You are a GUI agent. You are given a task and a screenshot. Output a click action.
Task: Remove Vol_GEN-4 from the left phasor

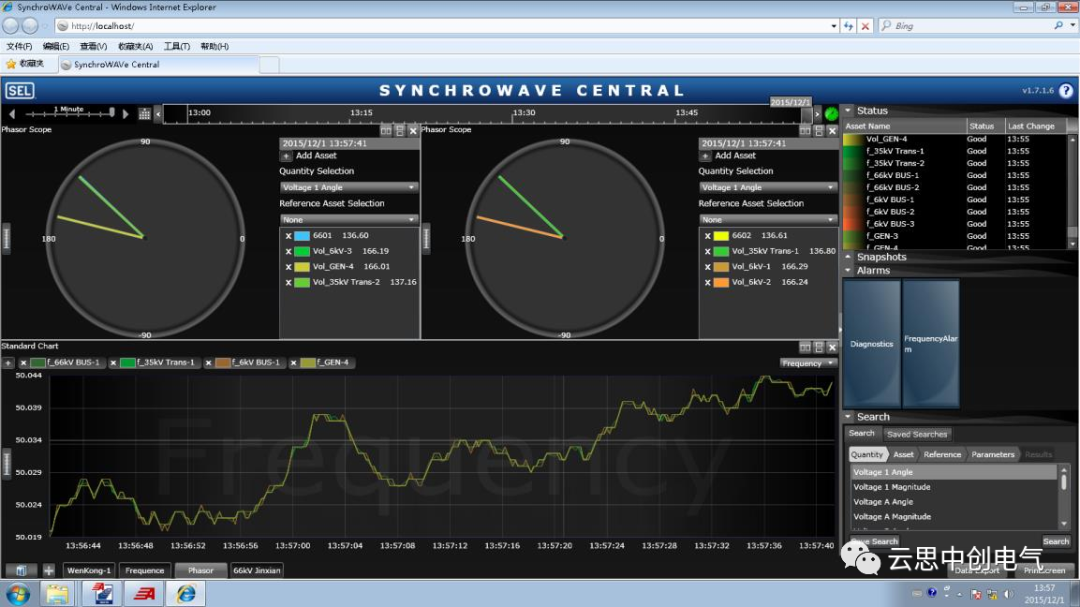tap(289, 267)
